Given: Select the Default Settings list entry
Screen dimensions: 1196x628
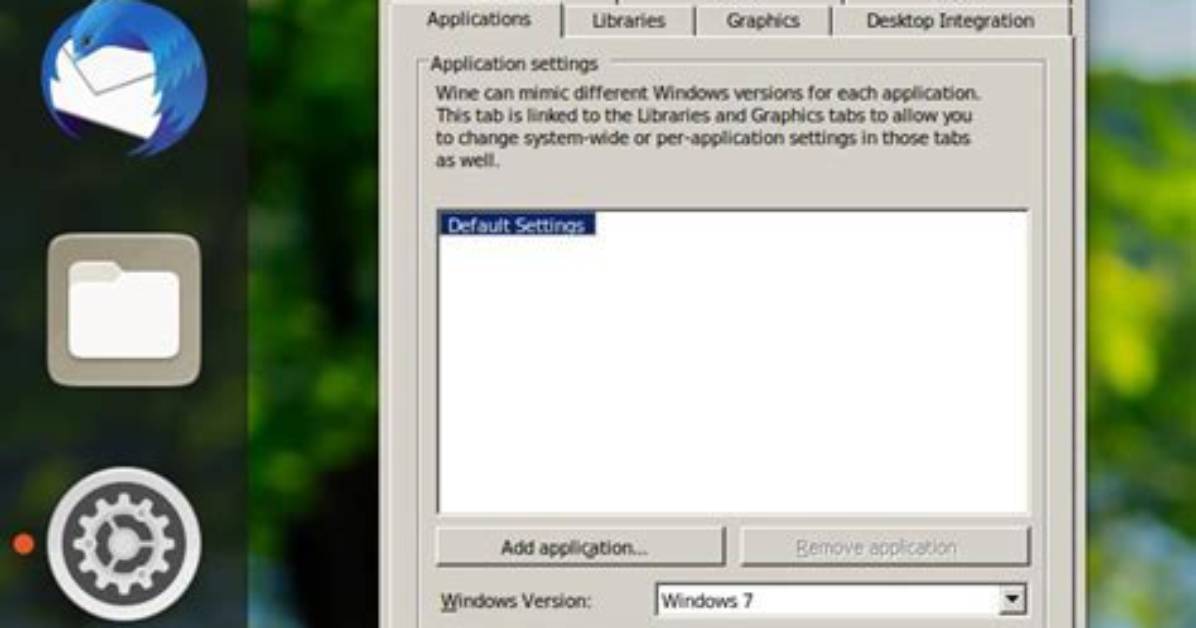Looking at the screenshot, I should point(516,225).
